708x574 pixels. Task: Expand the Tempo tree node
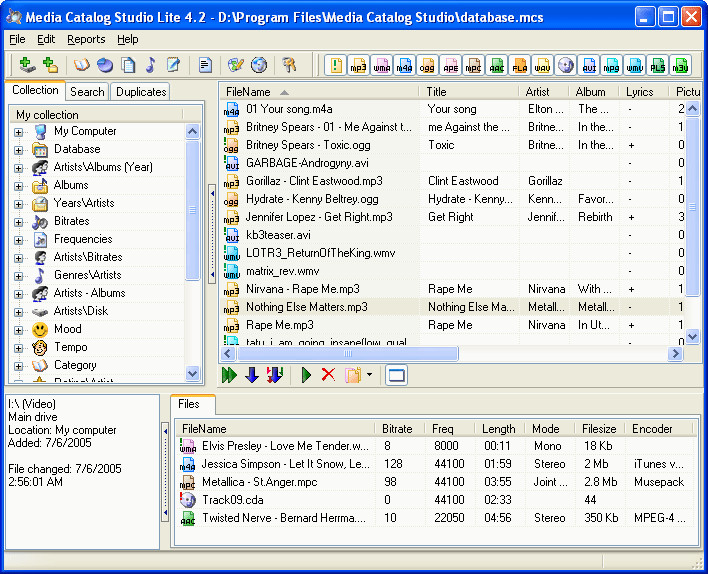point(19,348)
